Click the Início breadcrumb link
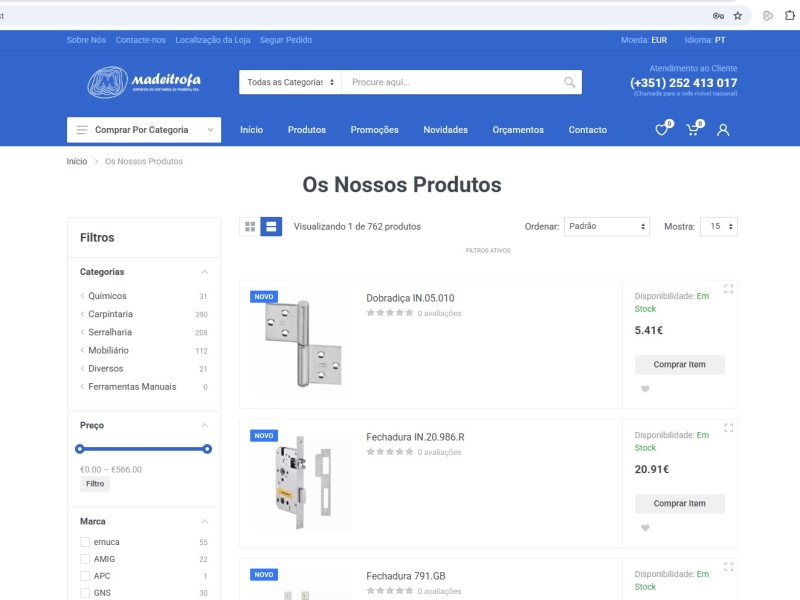 77,161
